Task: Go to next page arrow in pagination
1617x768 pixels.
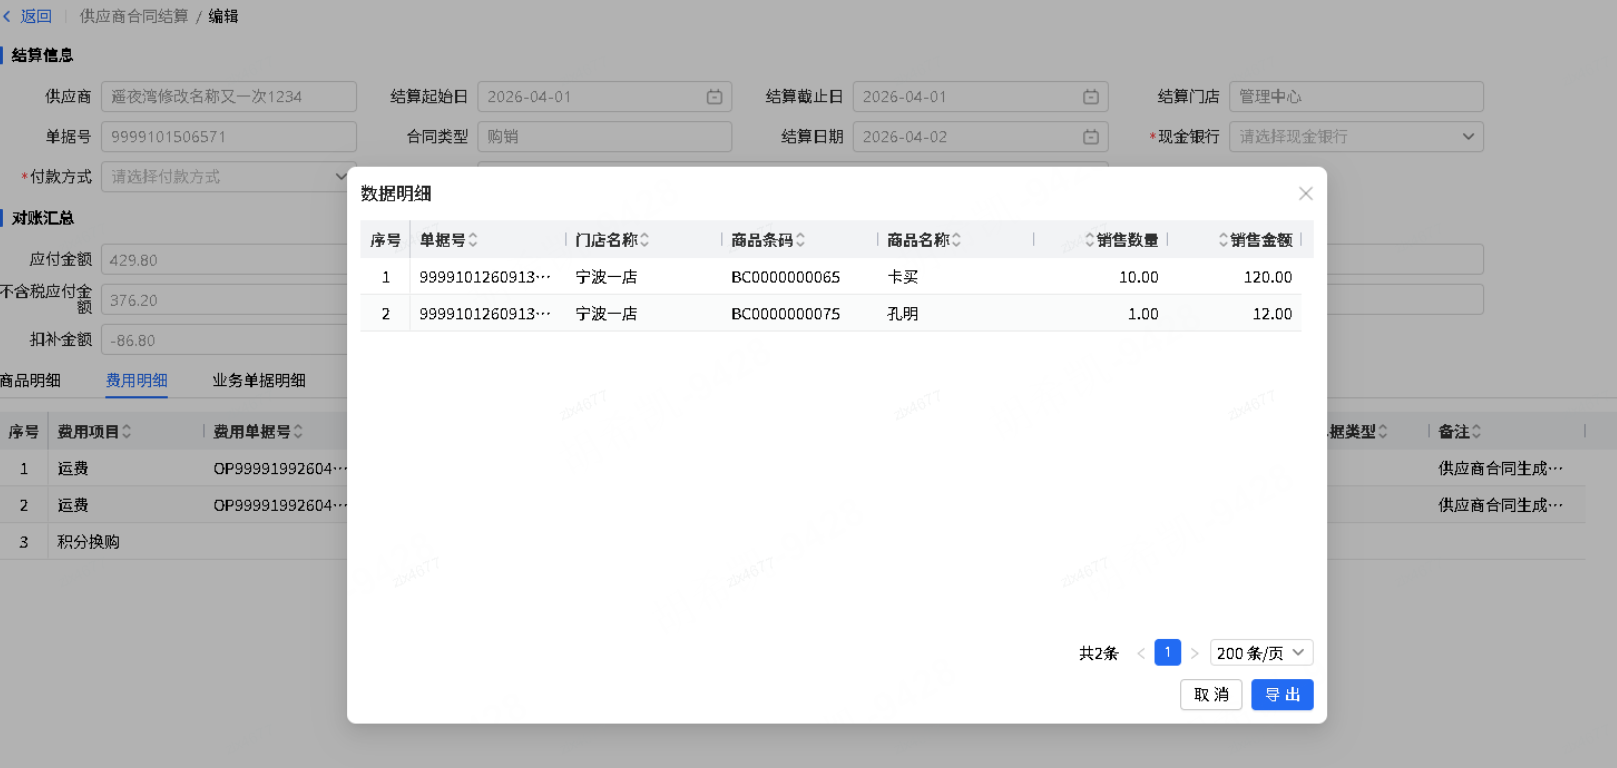Action: 1194,653
